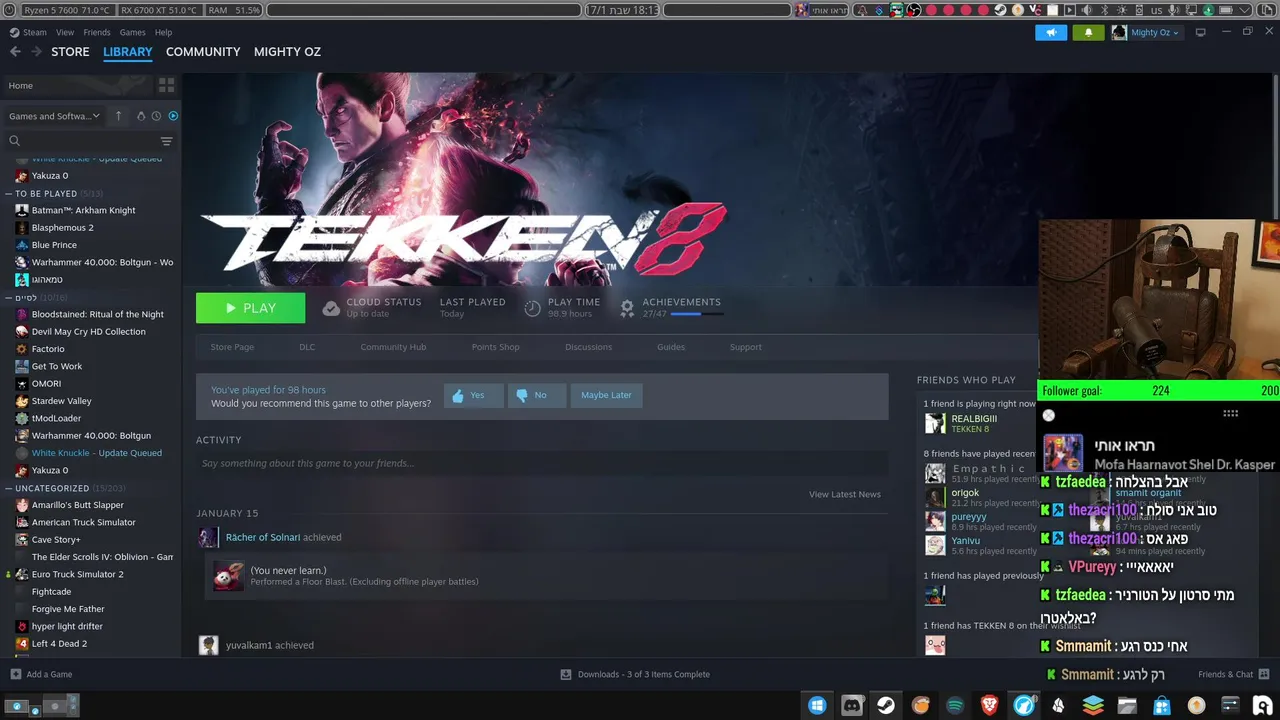Expand the system tray arrow in top panel

[1244, 10]
